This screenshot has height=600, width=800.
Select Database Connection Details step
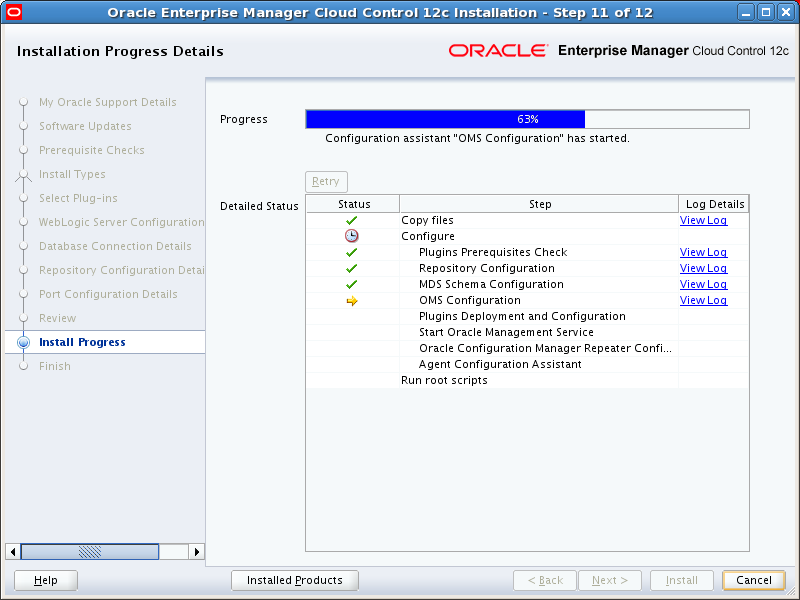[x=115, y=246]
